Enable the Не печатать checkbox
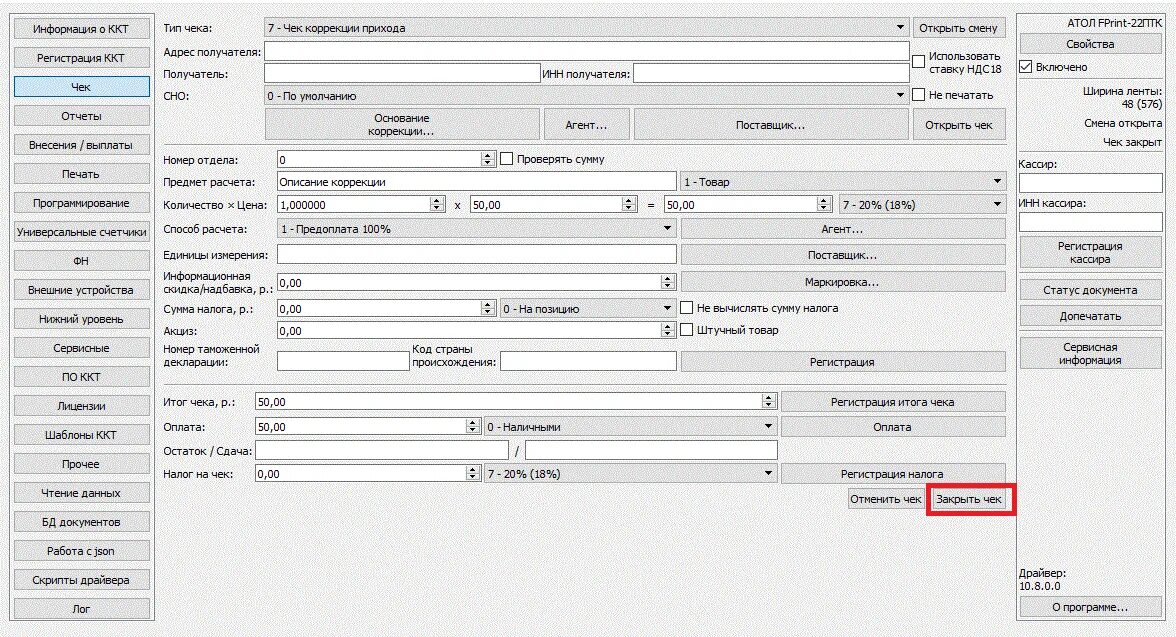Screen dimensions: 1176x637 [918, 95]
